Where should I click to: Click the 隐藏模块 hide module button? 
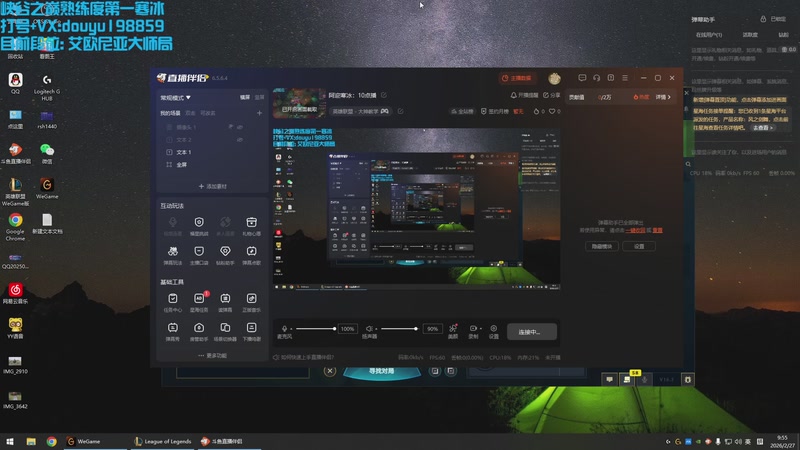click(602, 246)
